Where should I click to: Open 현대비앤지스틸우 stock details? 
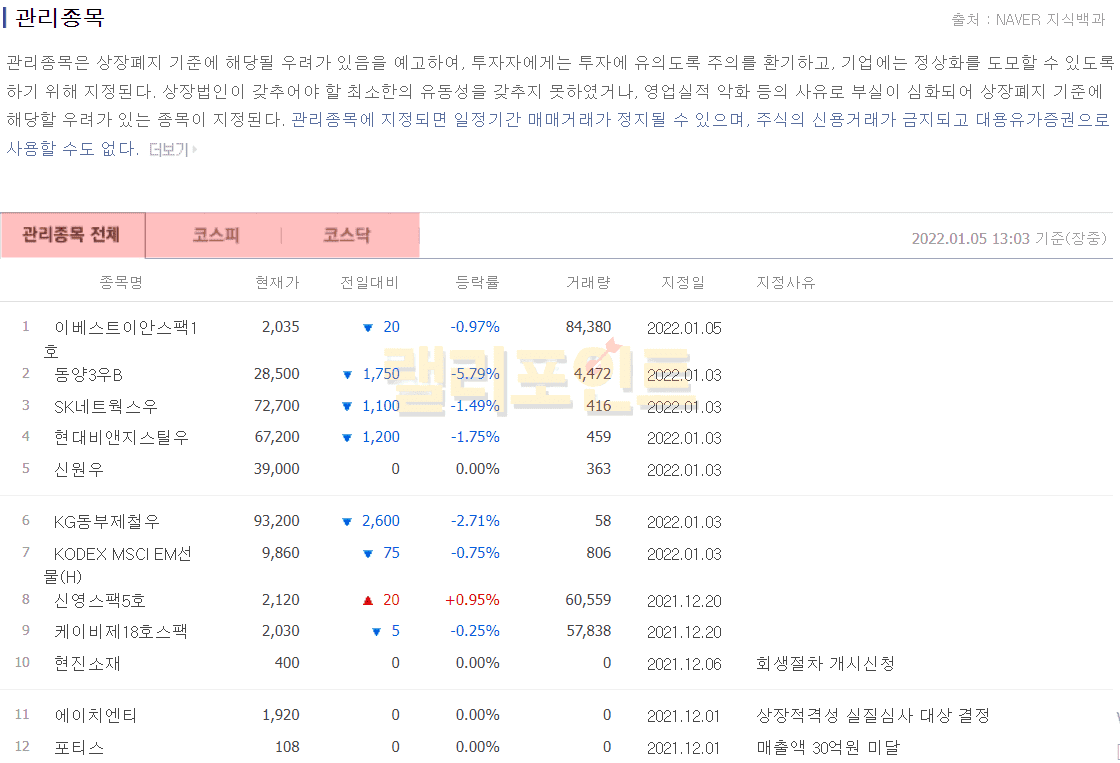[121, 438]
